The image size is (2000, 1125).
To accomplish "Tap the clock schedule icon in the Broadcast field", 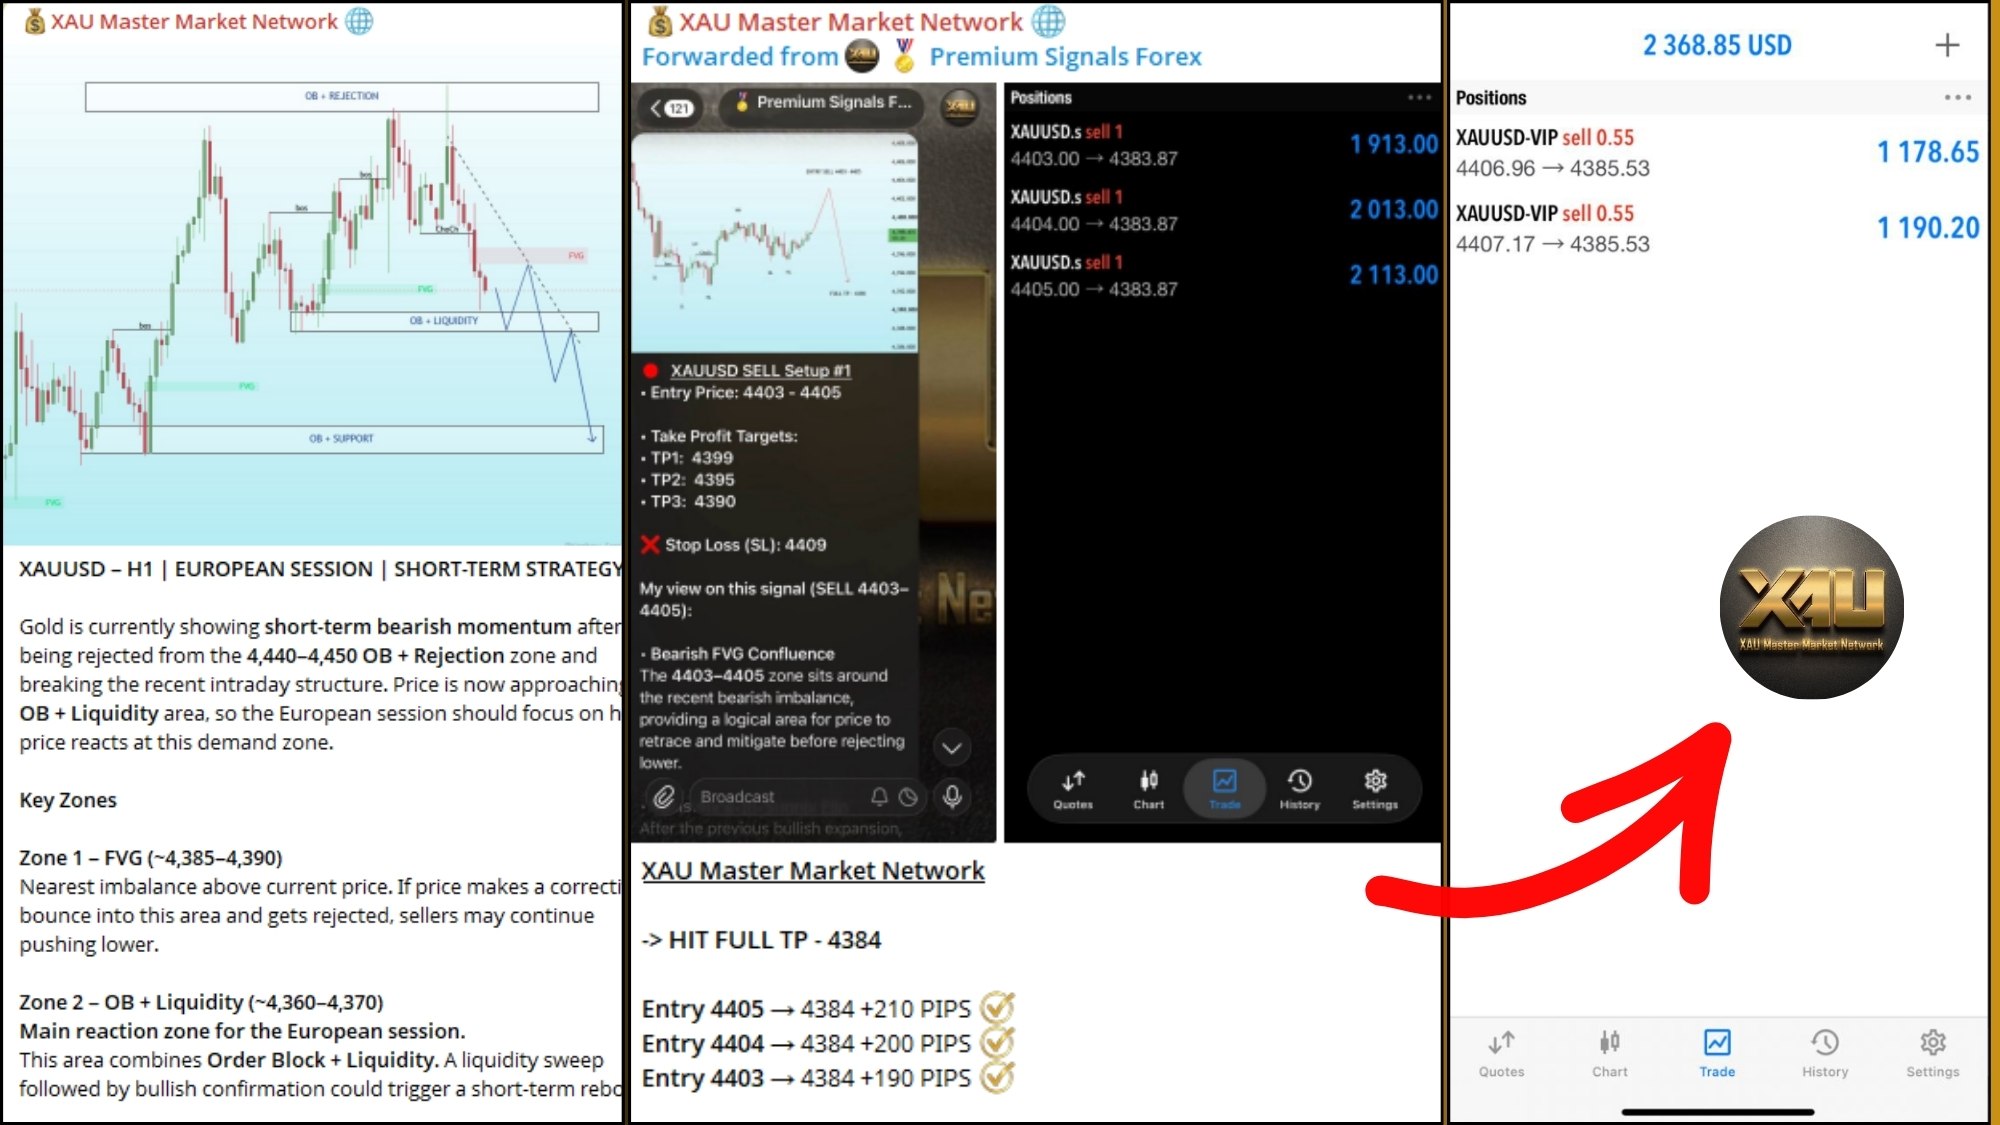I will pos(908,797).
